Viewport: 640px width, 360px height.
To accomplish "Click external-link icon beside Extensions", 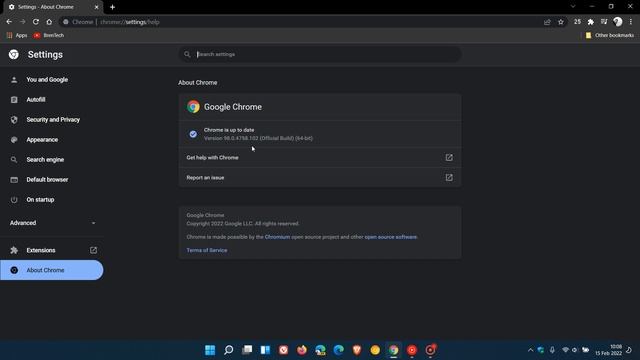I will (93, 250).
